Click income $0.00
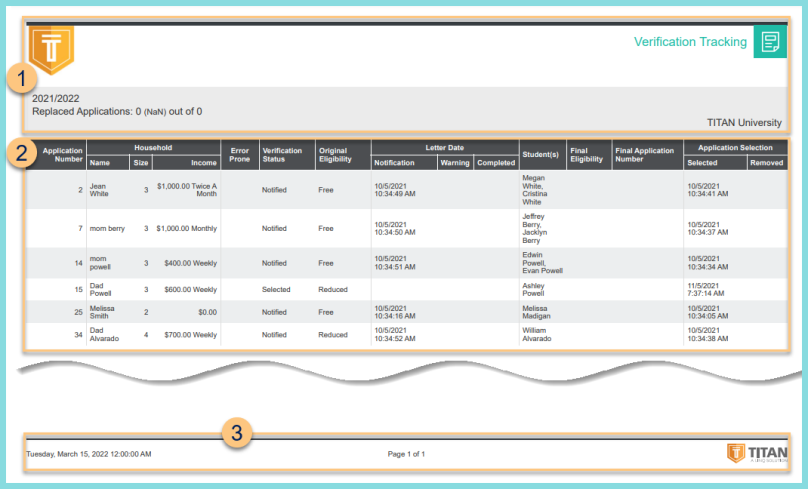 point(207,312)
